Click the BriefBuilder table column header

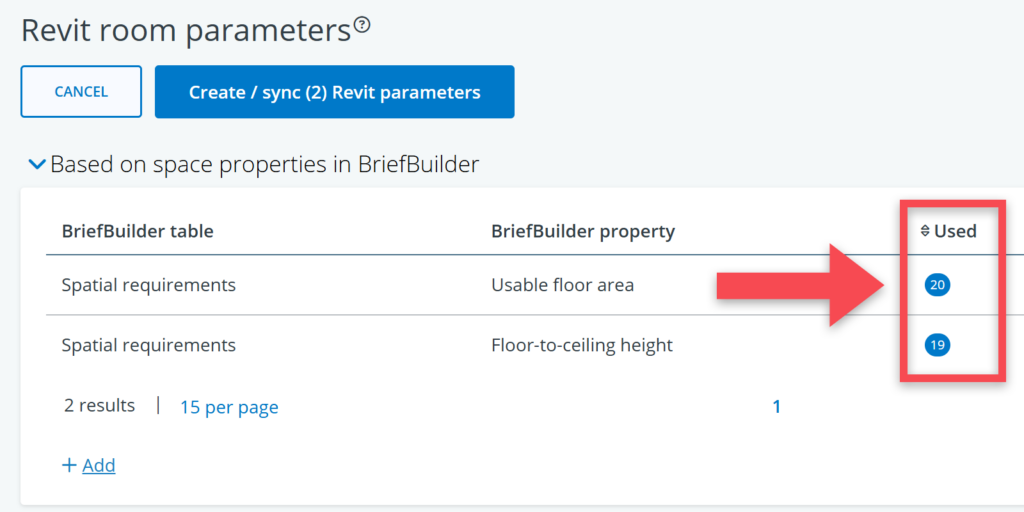point(137,231)
